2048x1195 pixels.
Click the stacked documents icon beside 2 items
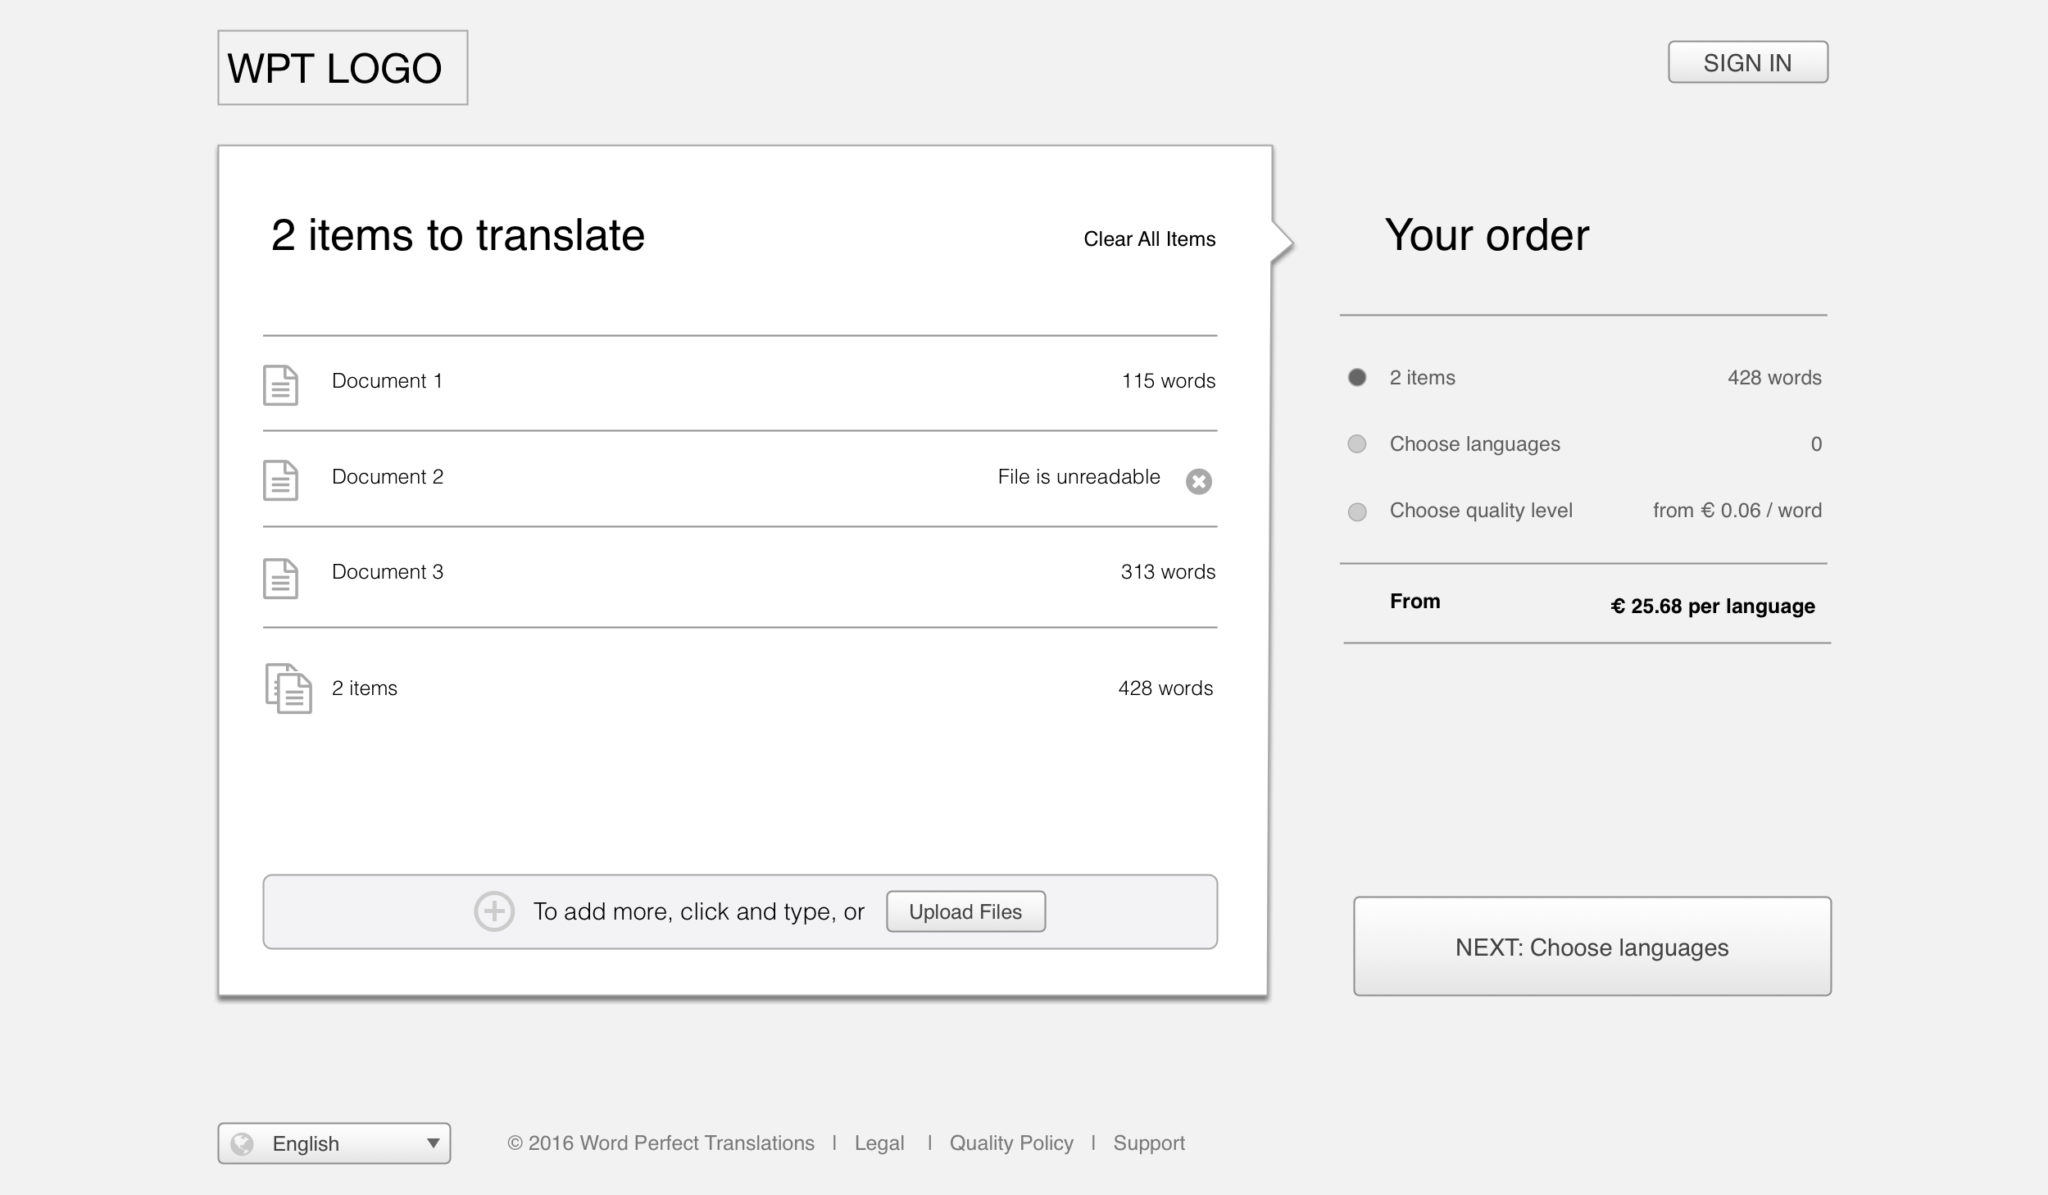288,688
